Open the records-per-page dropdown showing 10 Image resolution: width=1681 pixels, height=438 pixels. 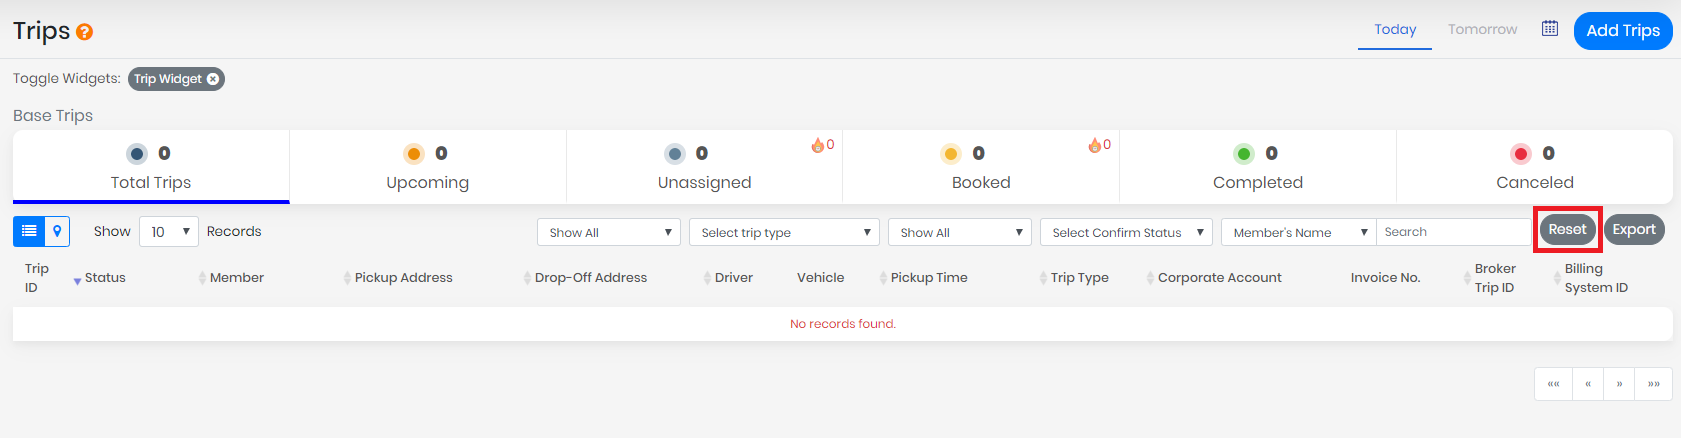(169, 232)
